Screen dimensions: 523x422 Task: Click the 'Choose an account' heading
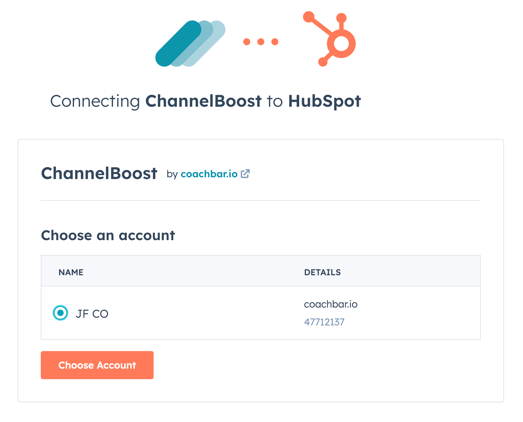(x=108, y=235)
